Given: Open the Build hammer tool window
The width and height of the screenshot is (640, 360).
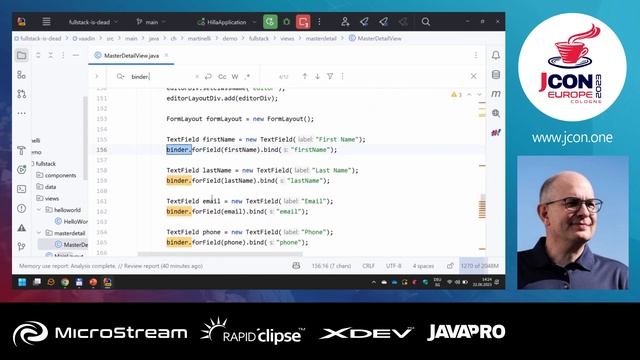Looking at the screenshot, I should click(22, 150).
